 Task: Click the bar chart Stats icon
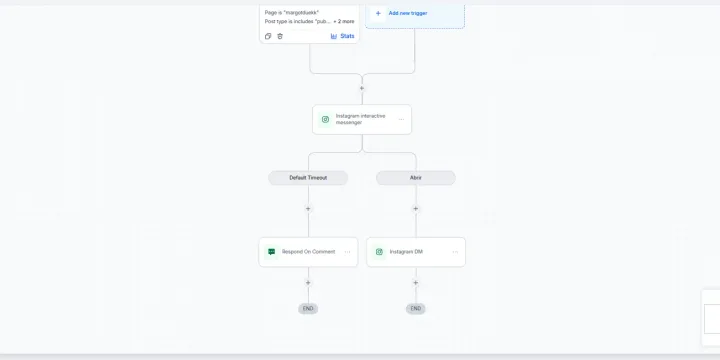pos(334,36)
